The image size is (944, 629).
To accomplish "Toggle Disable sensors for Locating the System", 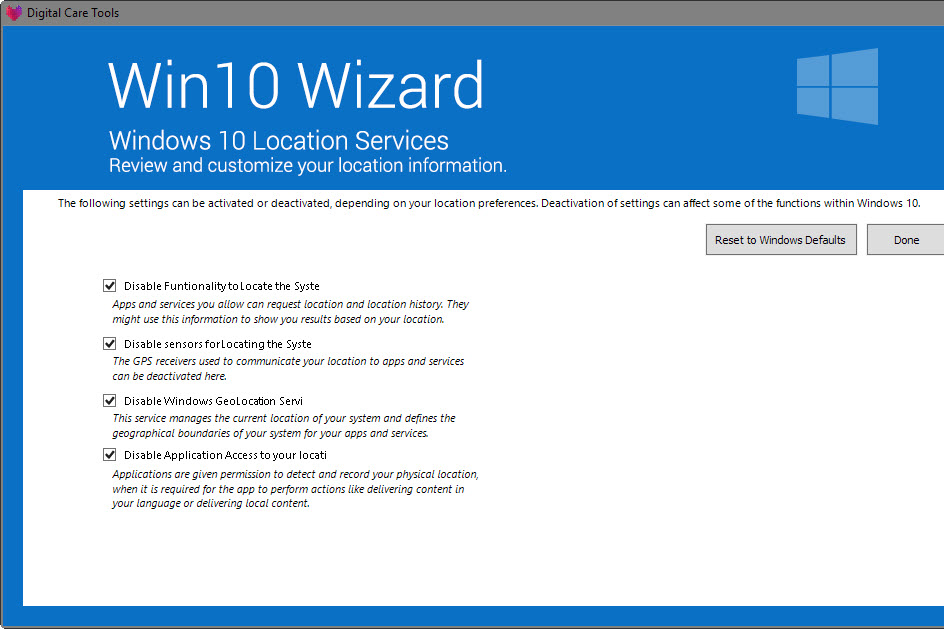I will [110, 344].
